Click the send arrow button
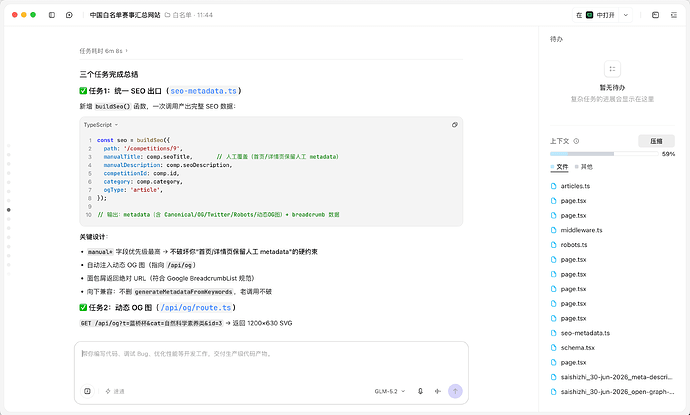 pyautogui.click(x=455, y=391)
